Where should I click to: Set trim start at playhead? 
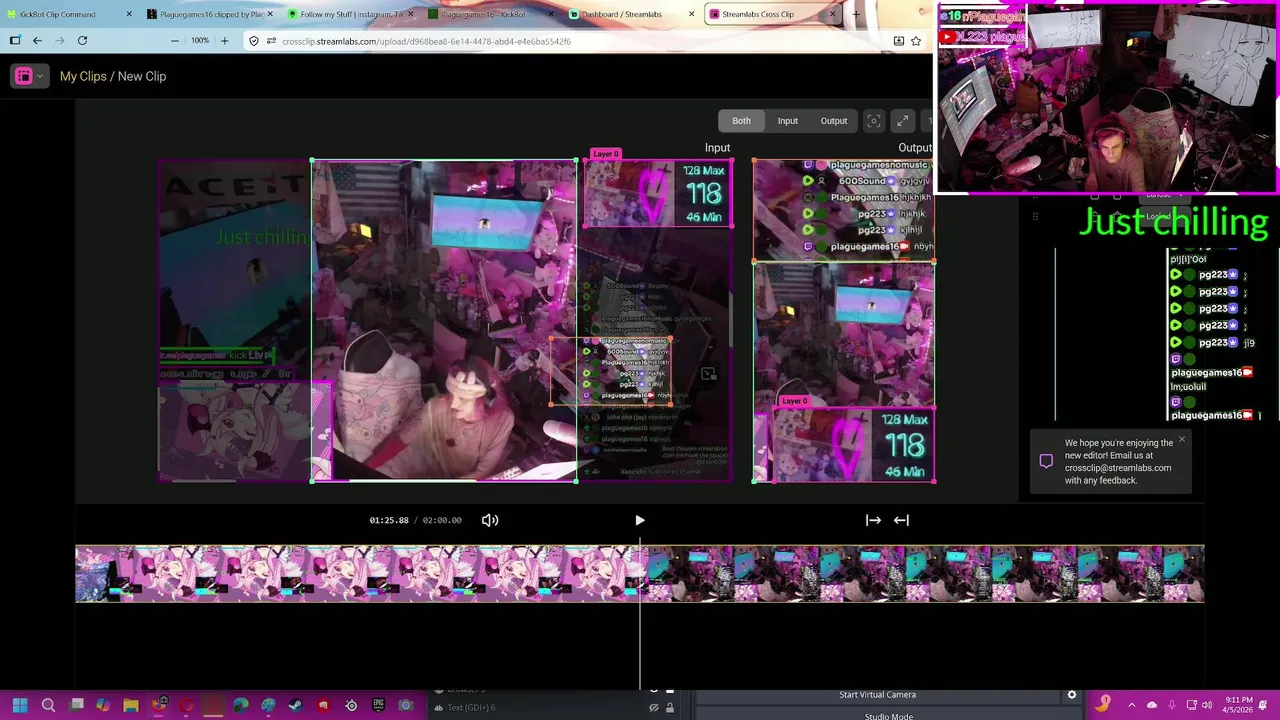(x=873, y=520)
